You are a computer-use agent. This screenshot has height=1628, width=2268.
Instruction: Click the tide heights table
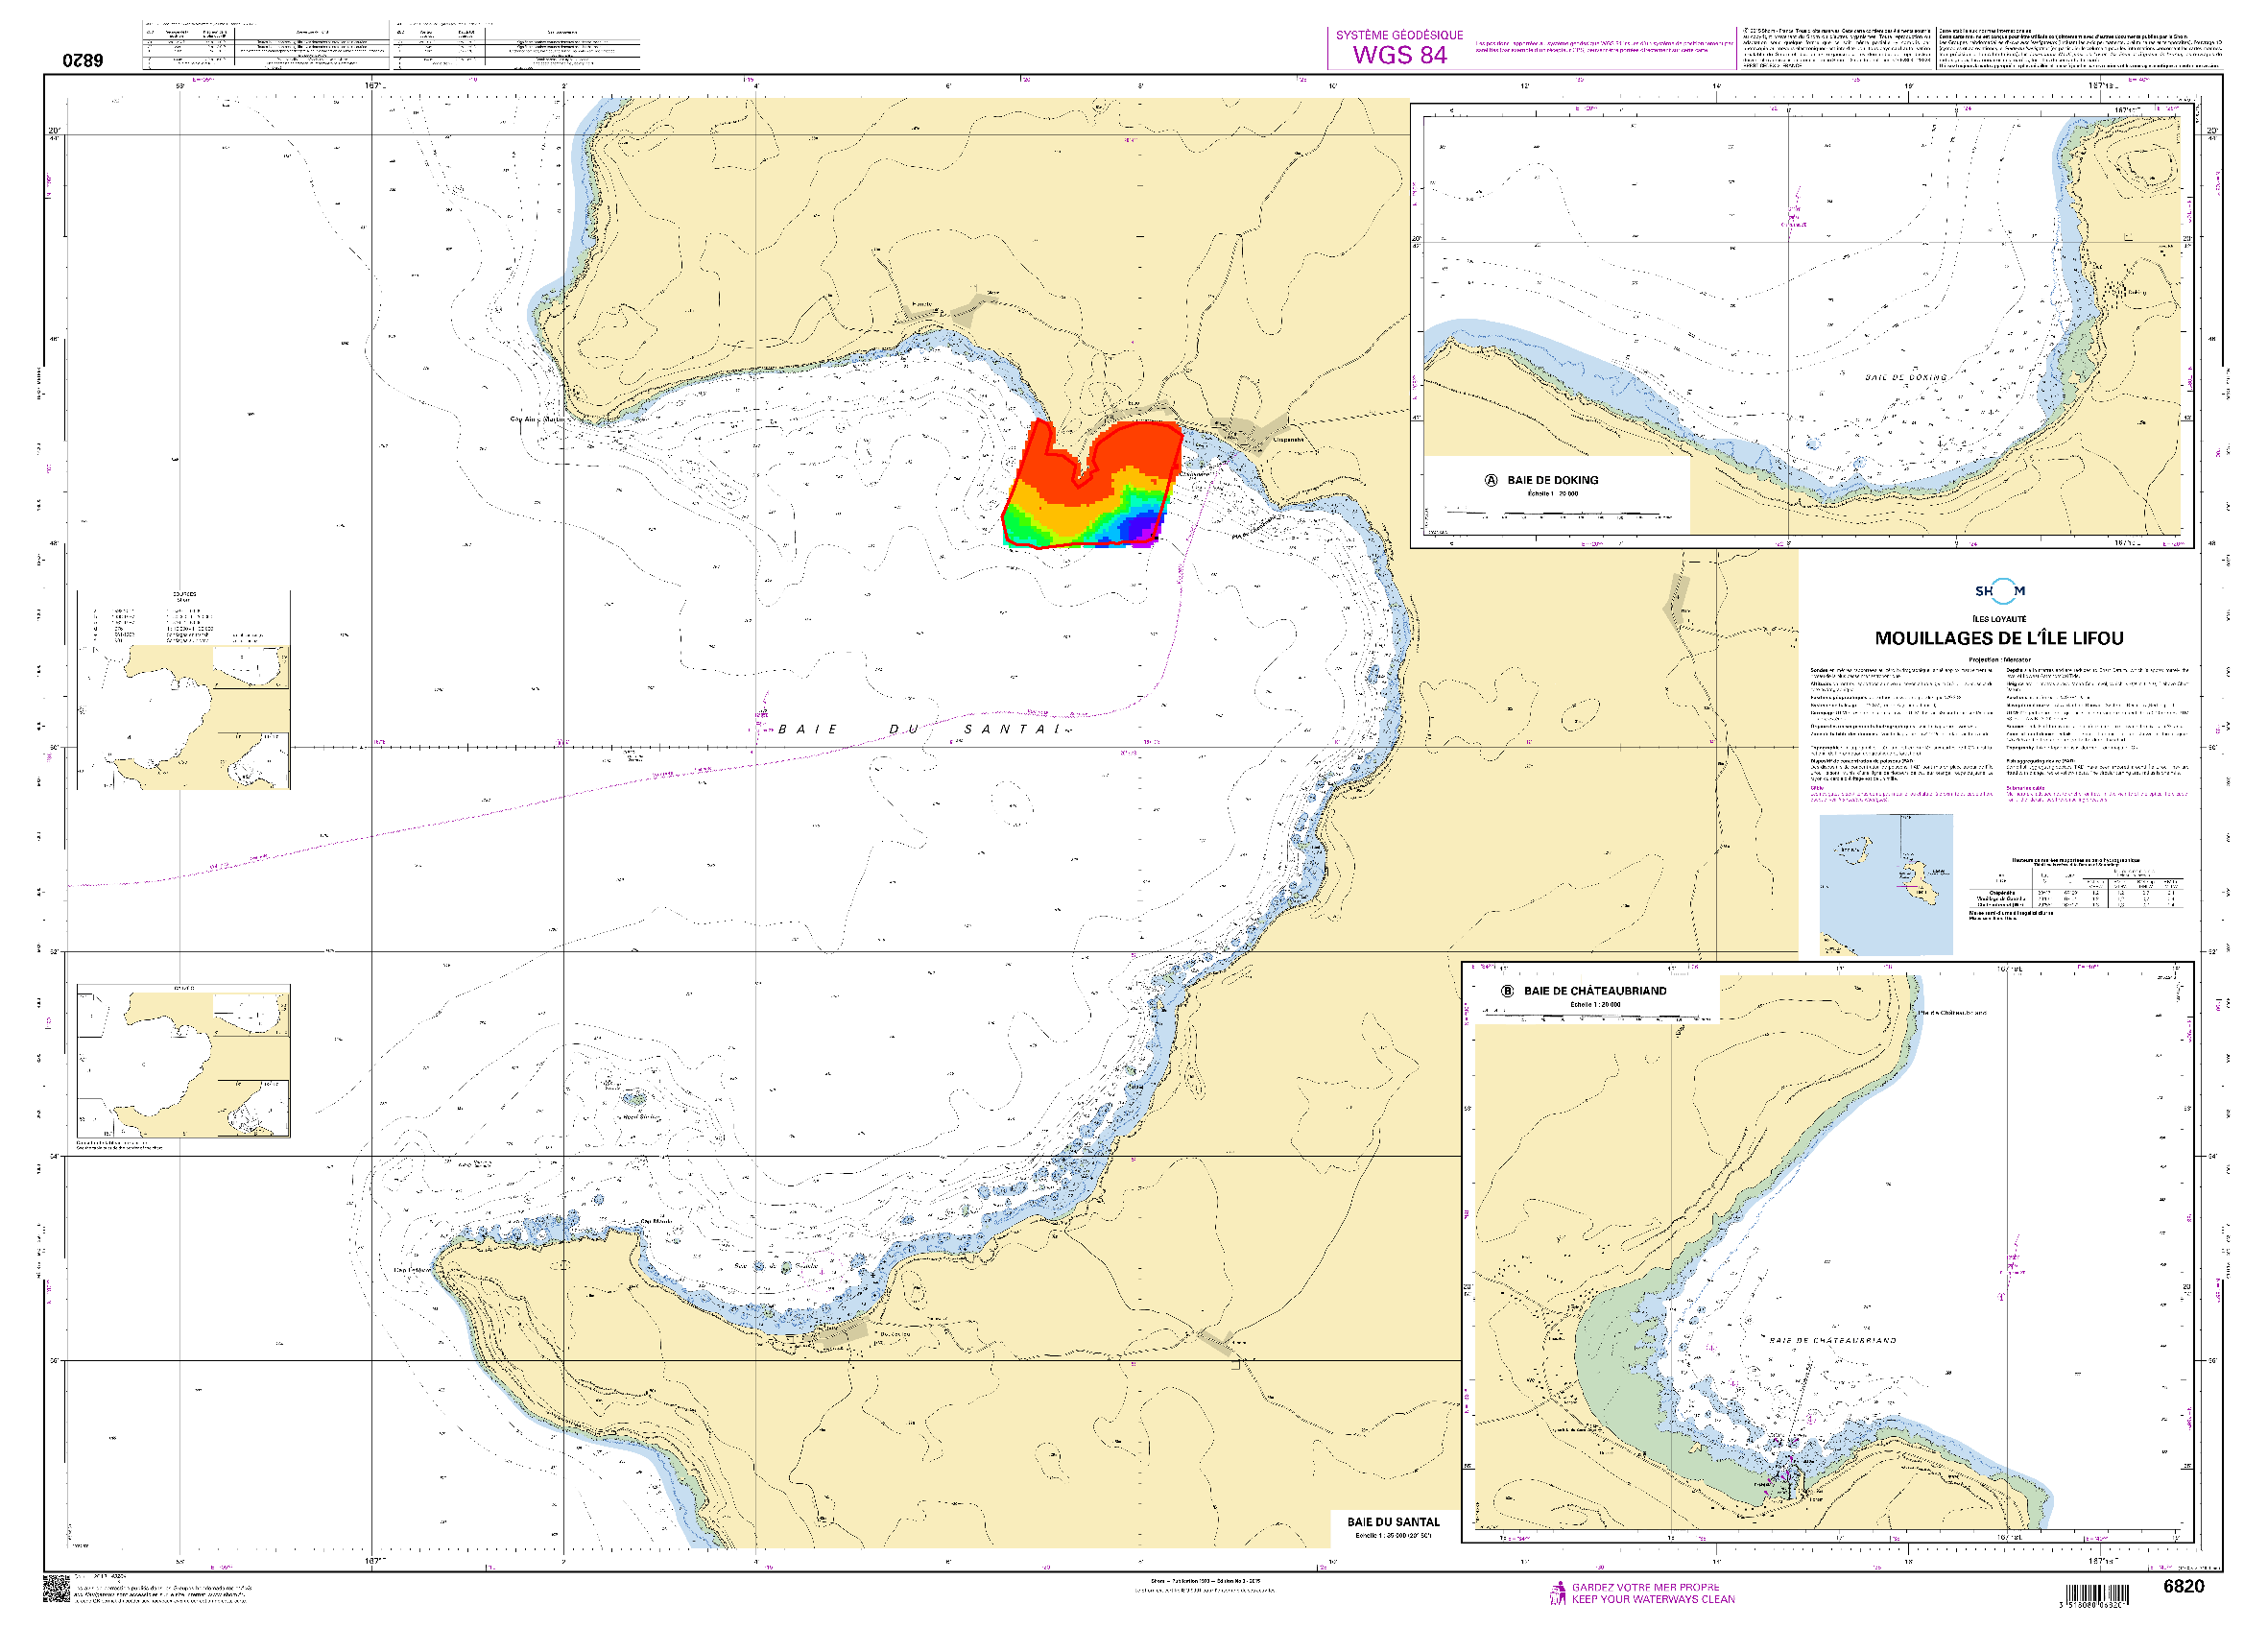(x=2075, y=890)
